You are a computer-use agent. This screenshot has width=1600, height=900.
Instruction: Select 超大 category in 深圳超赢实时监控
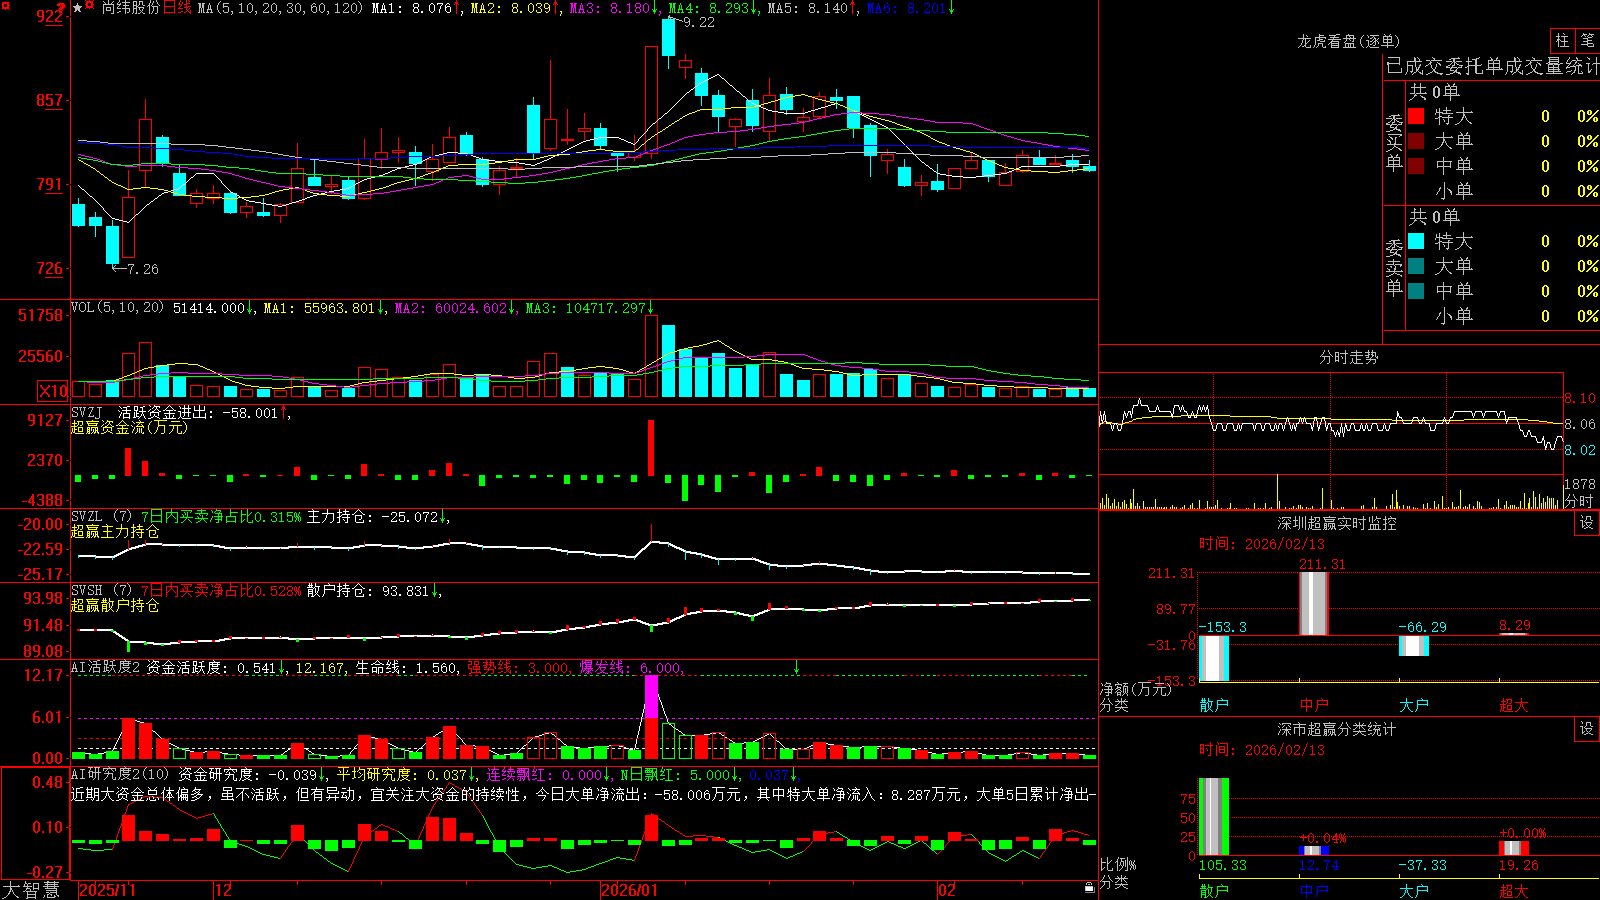click(x=1513, y=705)
